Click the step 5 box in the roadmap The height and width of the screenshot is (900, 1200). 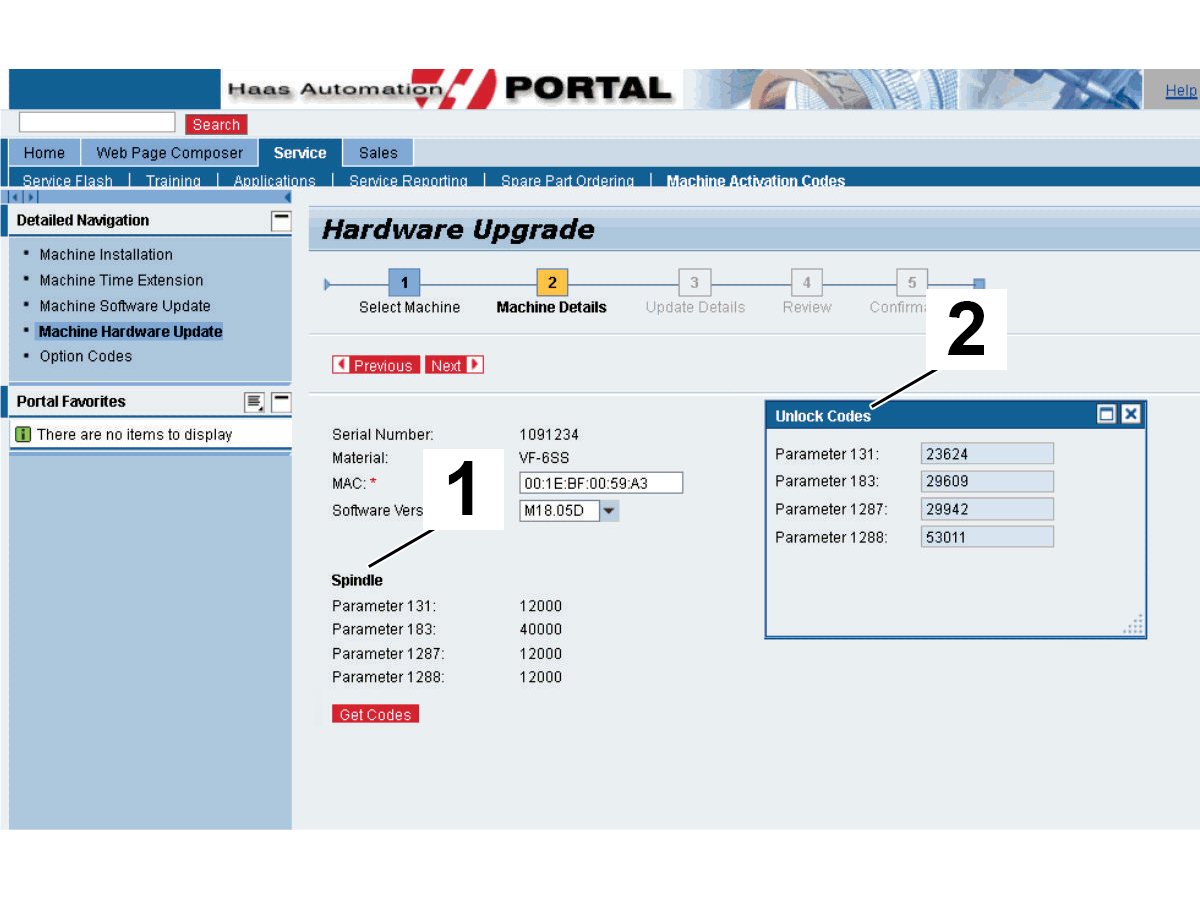(x=912, y=283)
